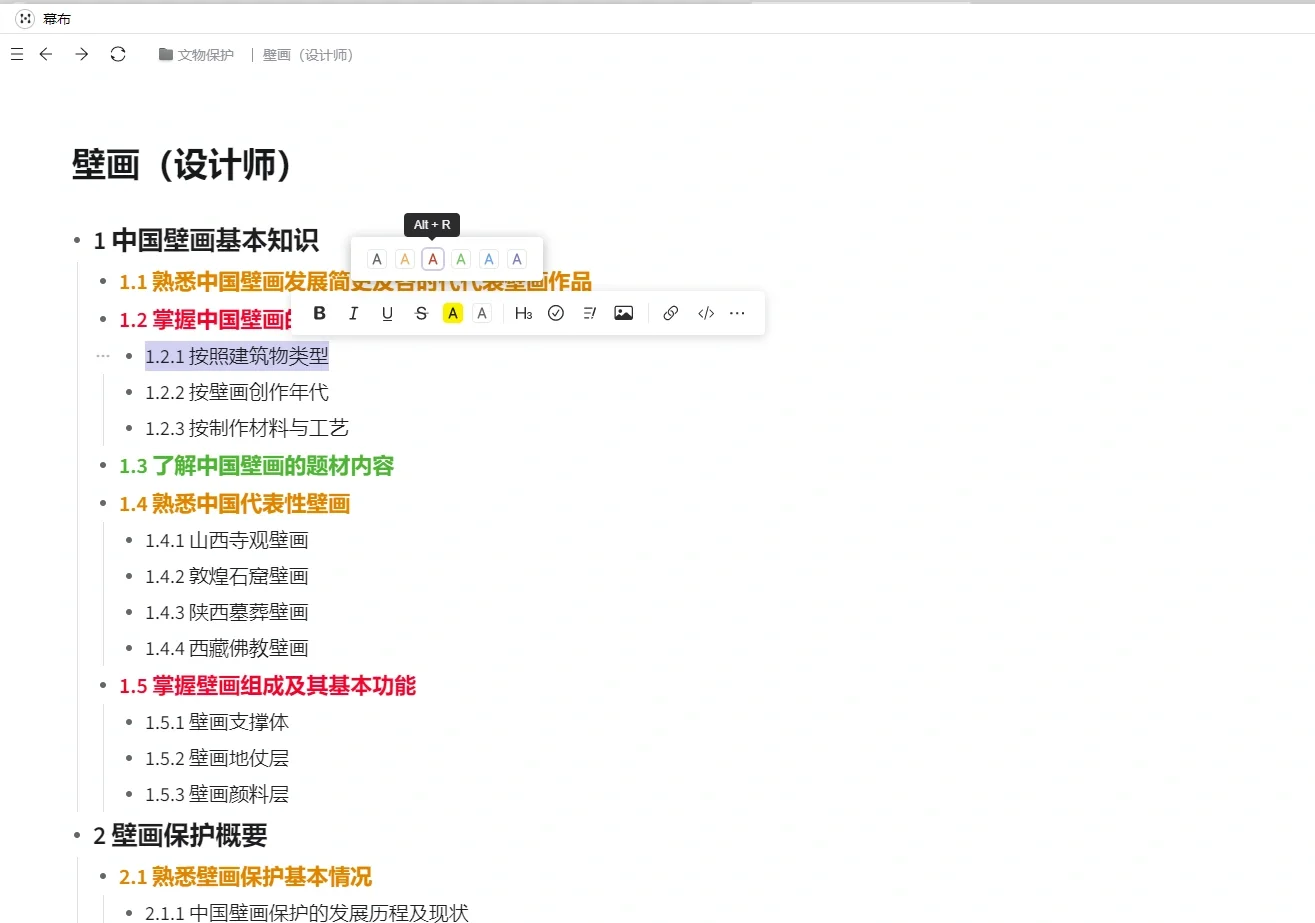Open the hamburger menu at top left

(x=16, y=55)
